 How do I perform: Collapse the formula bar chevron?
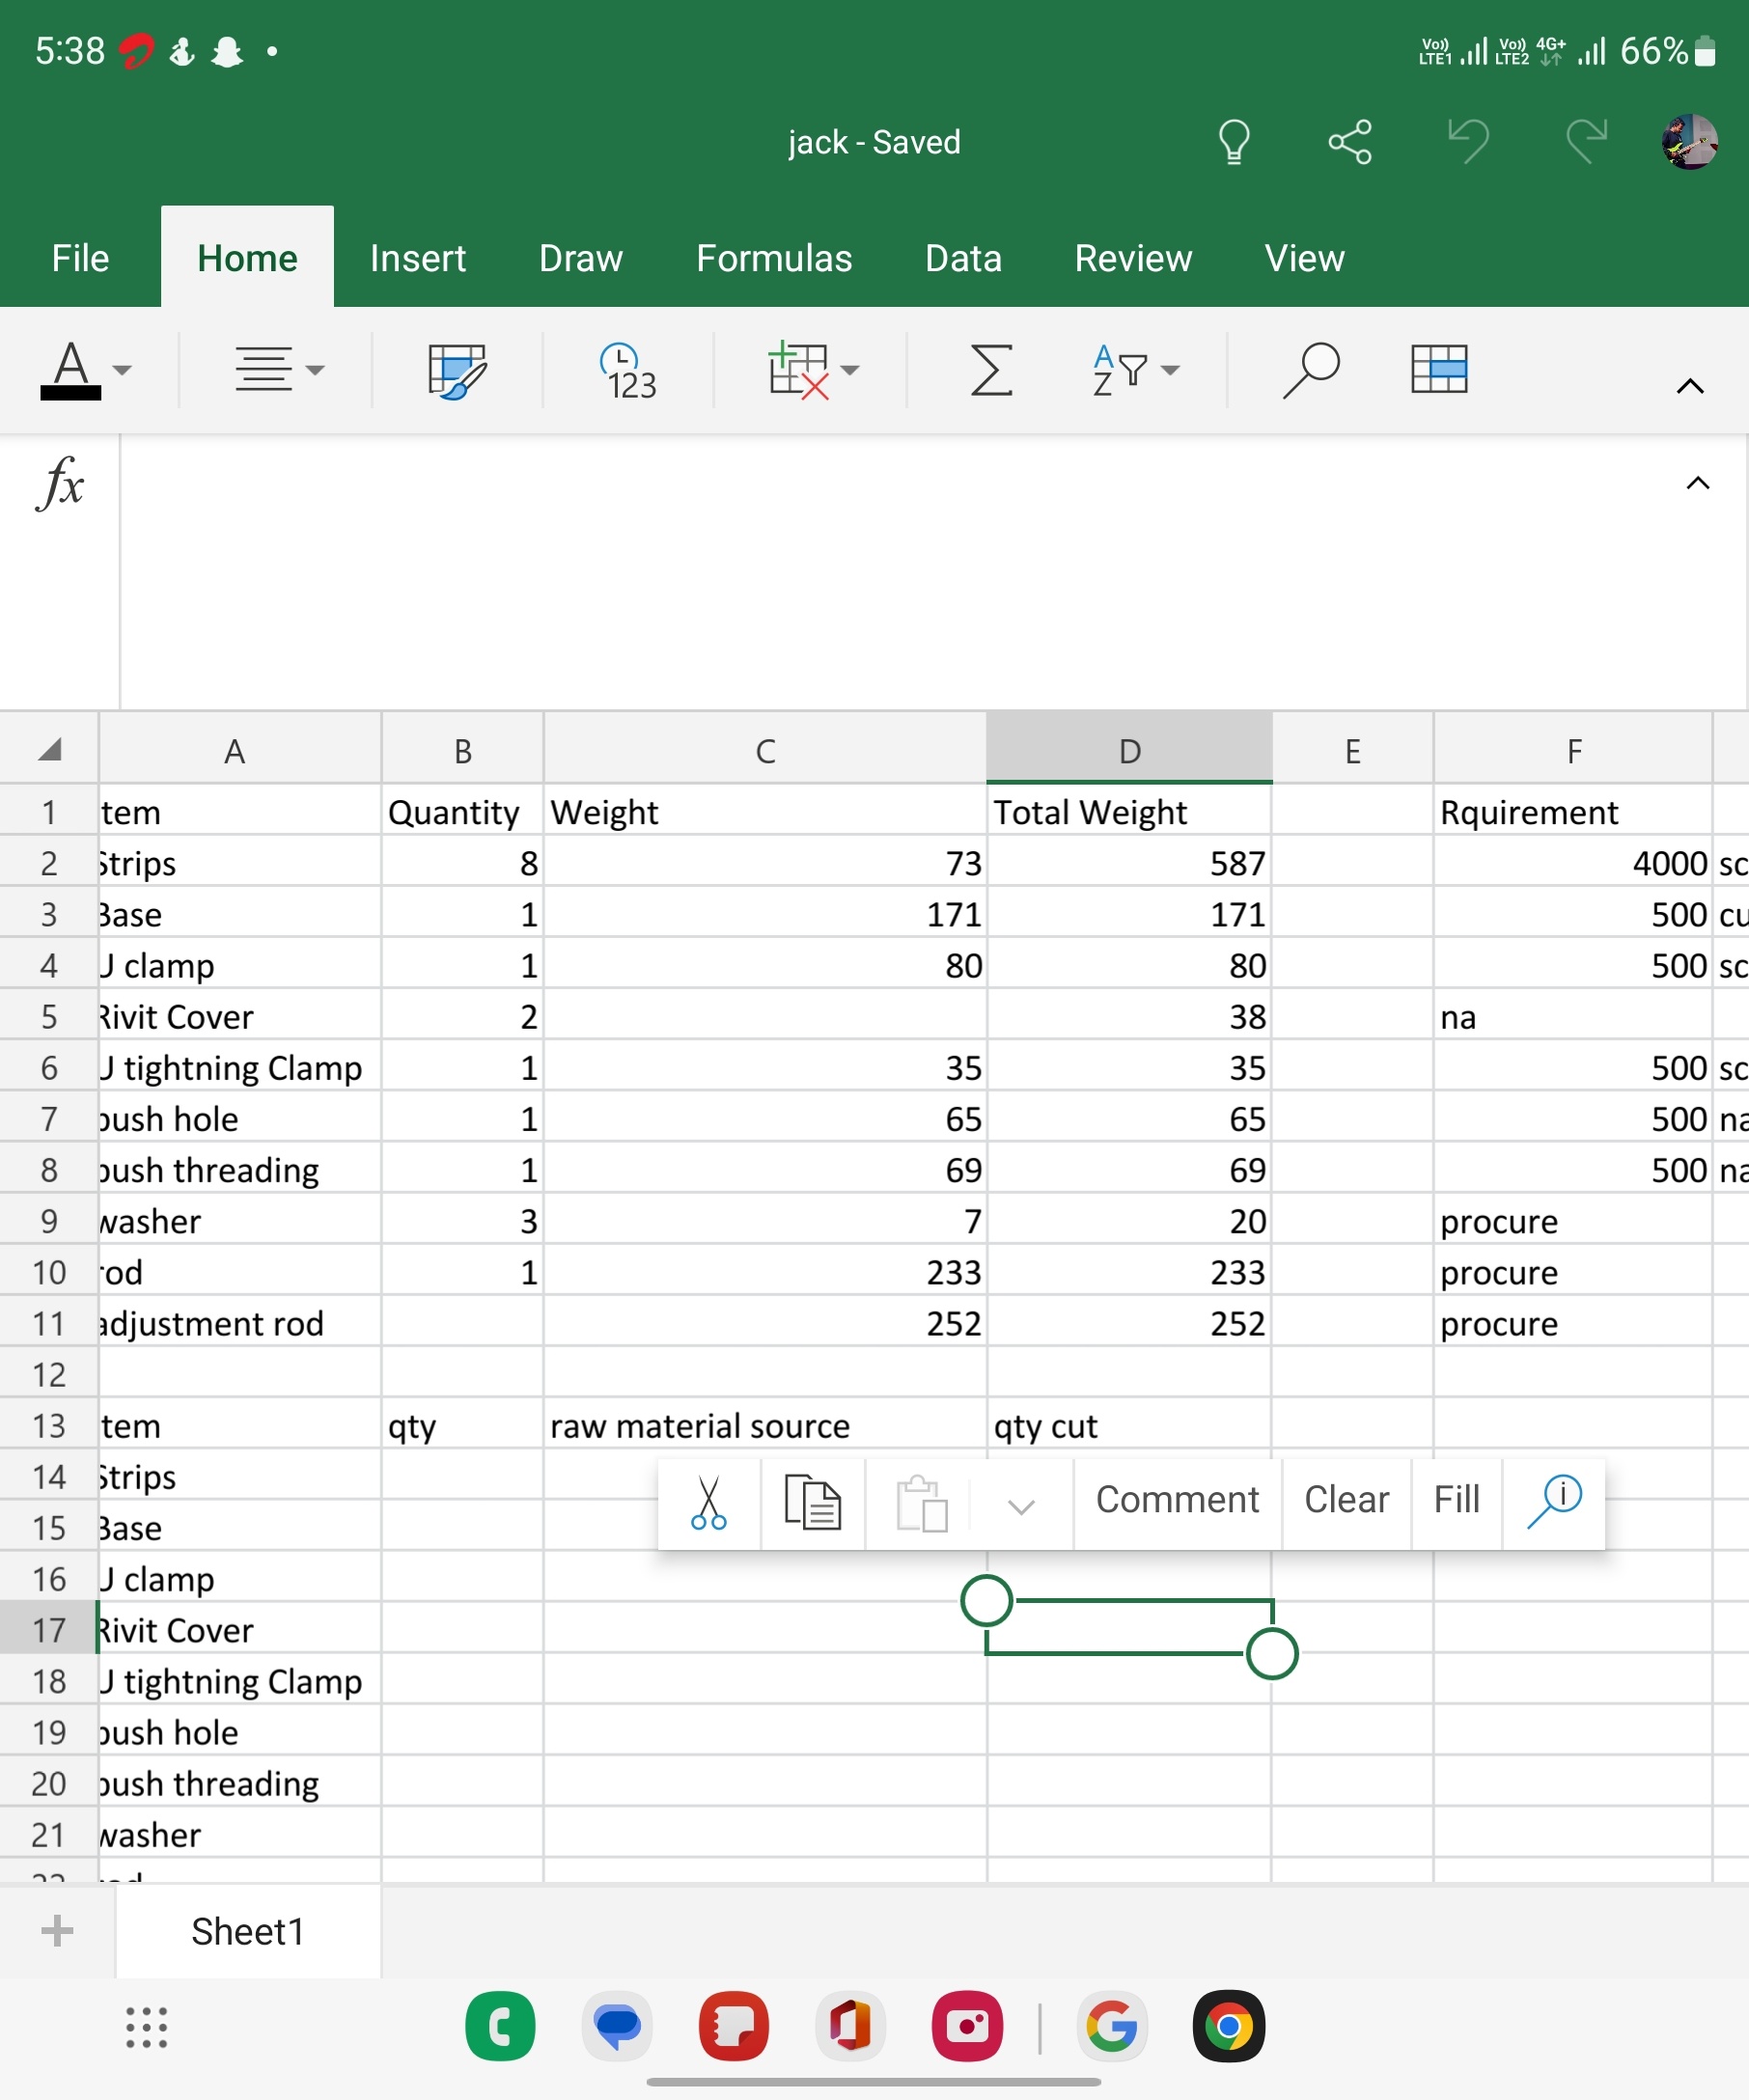click(1698, 483)
